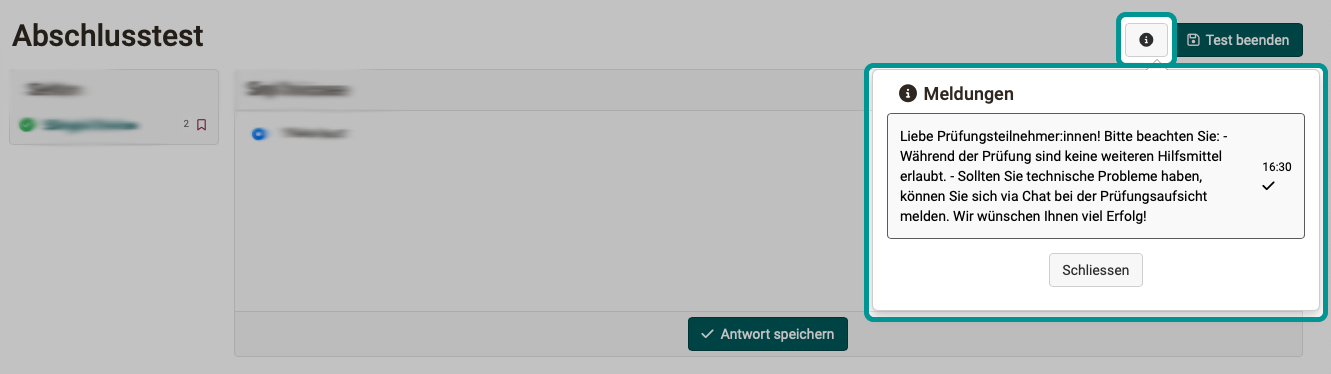1331x374 pixels.
Task: Click the read checkmark under 16:30
Action: click(1269, 186)
